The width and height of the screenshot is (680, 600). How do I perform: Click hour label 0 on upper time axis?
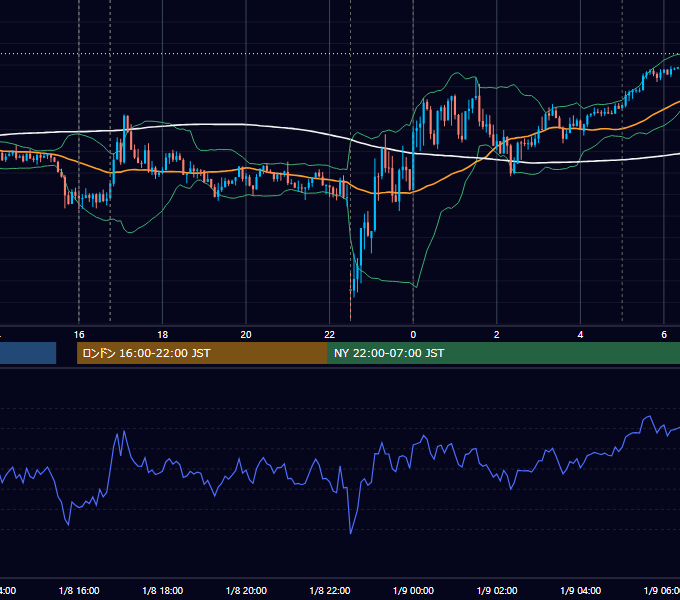coord(413,335)
